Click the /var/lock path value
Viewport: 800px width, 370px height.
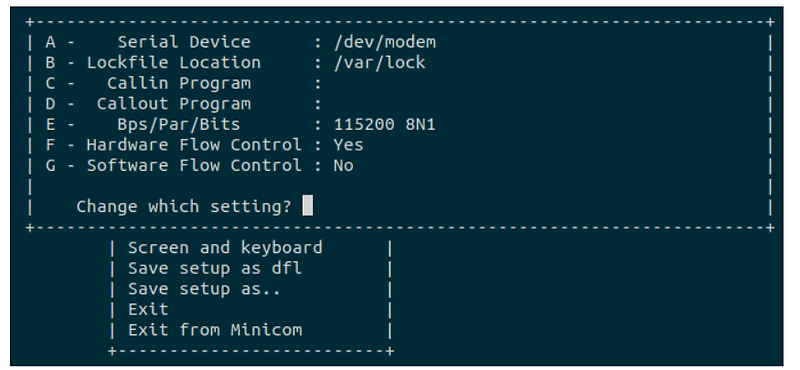pos(380,63)
